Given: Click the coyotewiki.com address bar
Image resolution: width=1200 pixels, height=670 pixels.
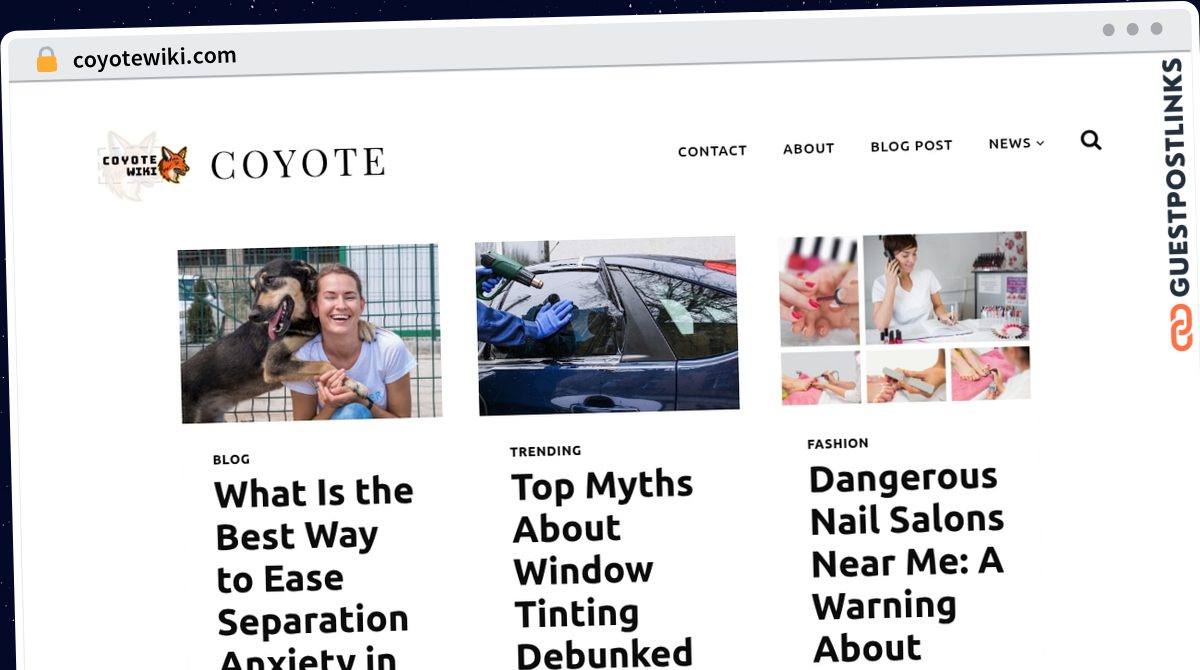Looking at the screenshot, I should coord(155,57).
